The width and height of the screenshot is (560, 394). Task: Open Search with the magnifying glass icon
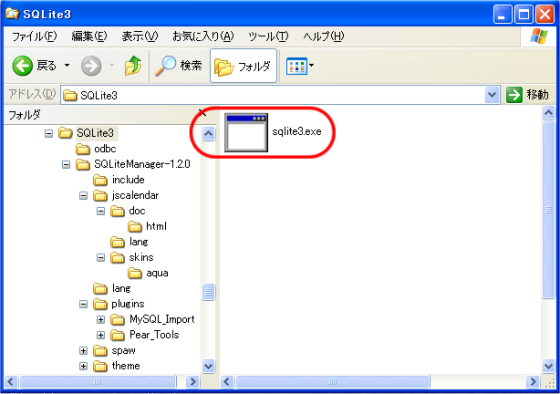pos(165,66)
